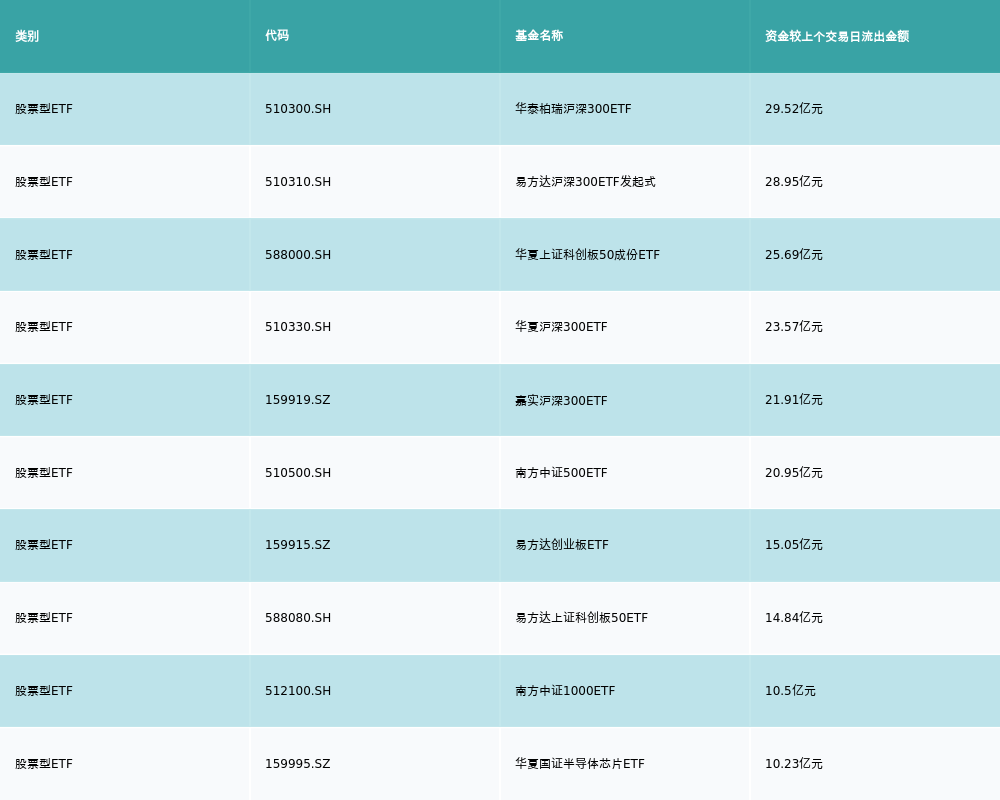The height and width of the screenshot is (800, 1000).
Task: Click the 代码 column header
Action: (x=277, y=36)
